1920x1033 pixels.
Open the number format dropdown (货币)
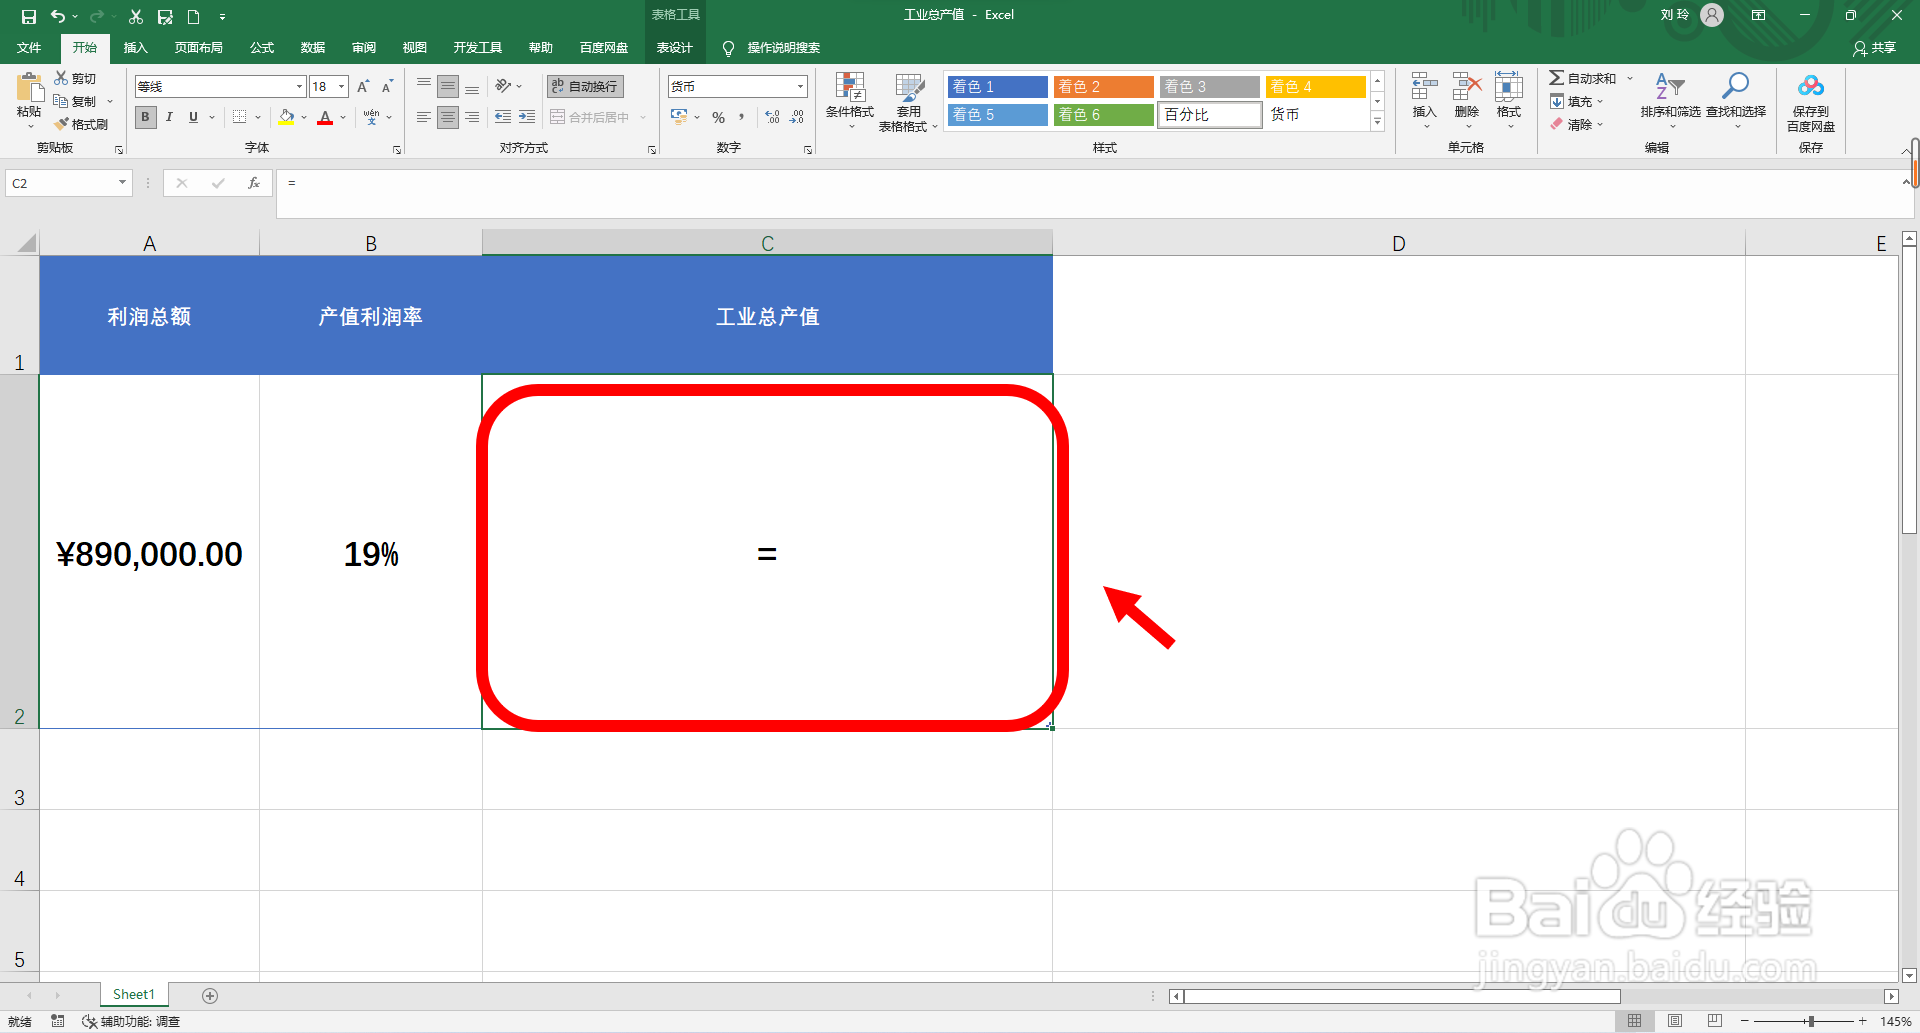click(800, 87)
